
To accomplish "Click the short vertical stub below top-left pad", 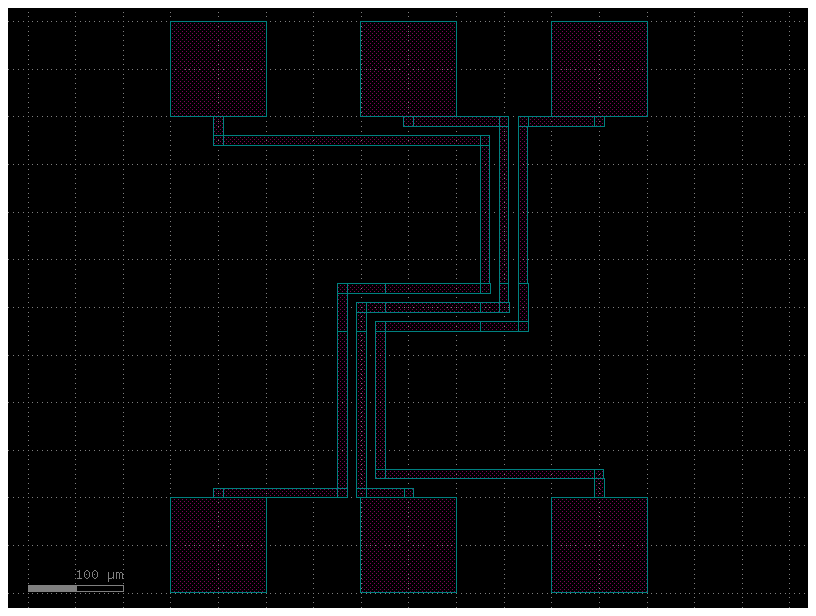I will pyautogui.click(x=218, y=128).
